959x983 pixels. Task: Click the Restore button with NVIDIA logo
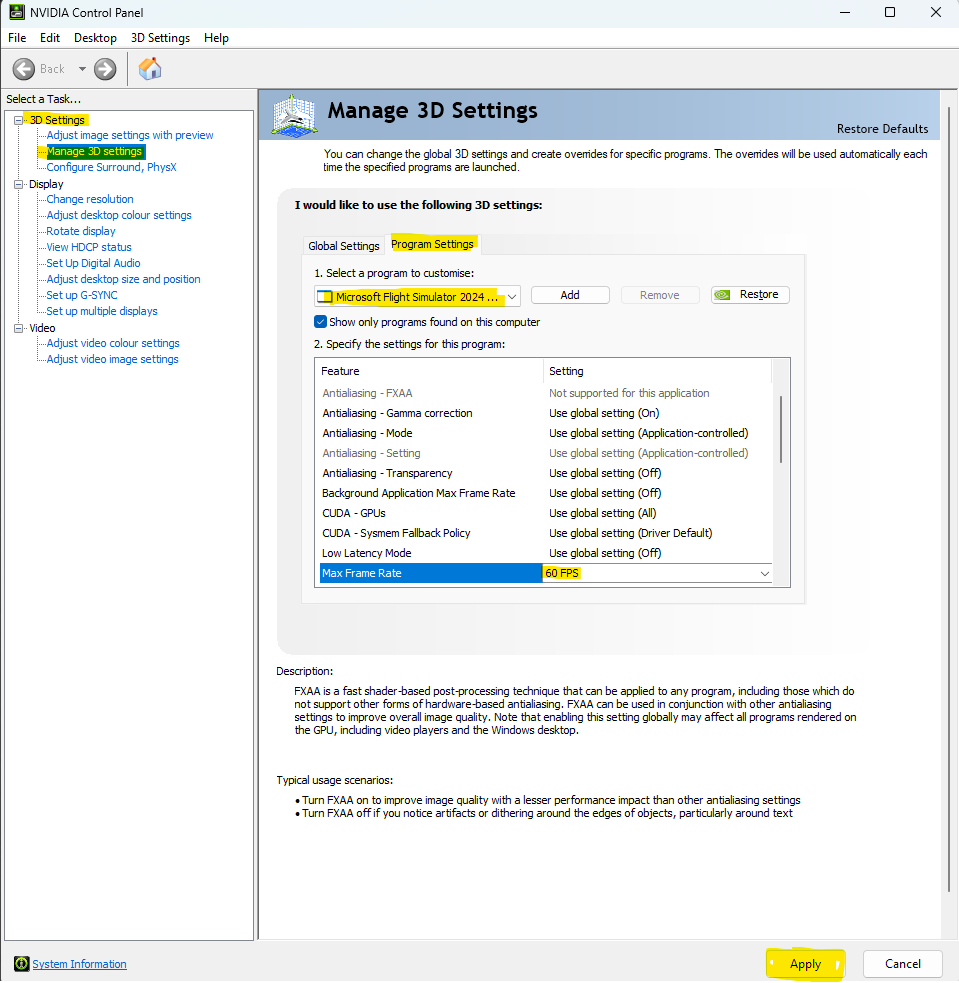pos(750,295)
